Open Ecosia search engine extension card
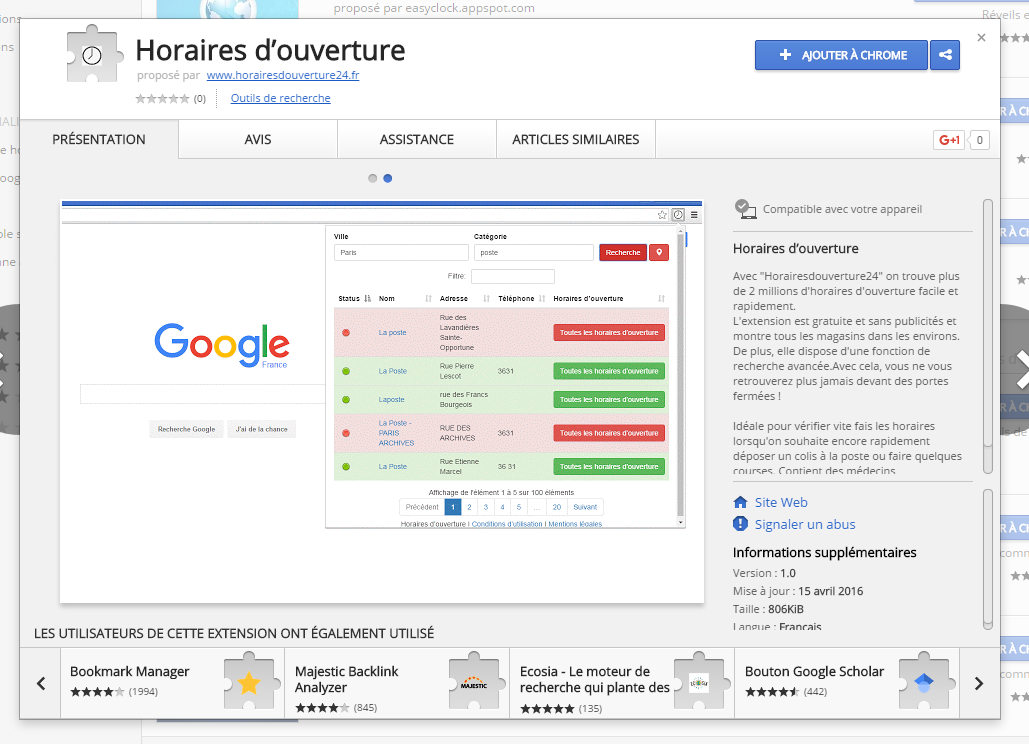The image size is (1029, 744). (x=622, y=683)
